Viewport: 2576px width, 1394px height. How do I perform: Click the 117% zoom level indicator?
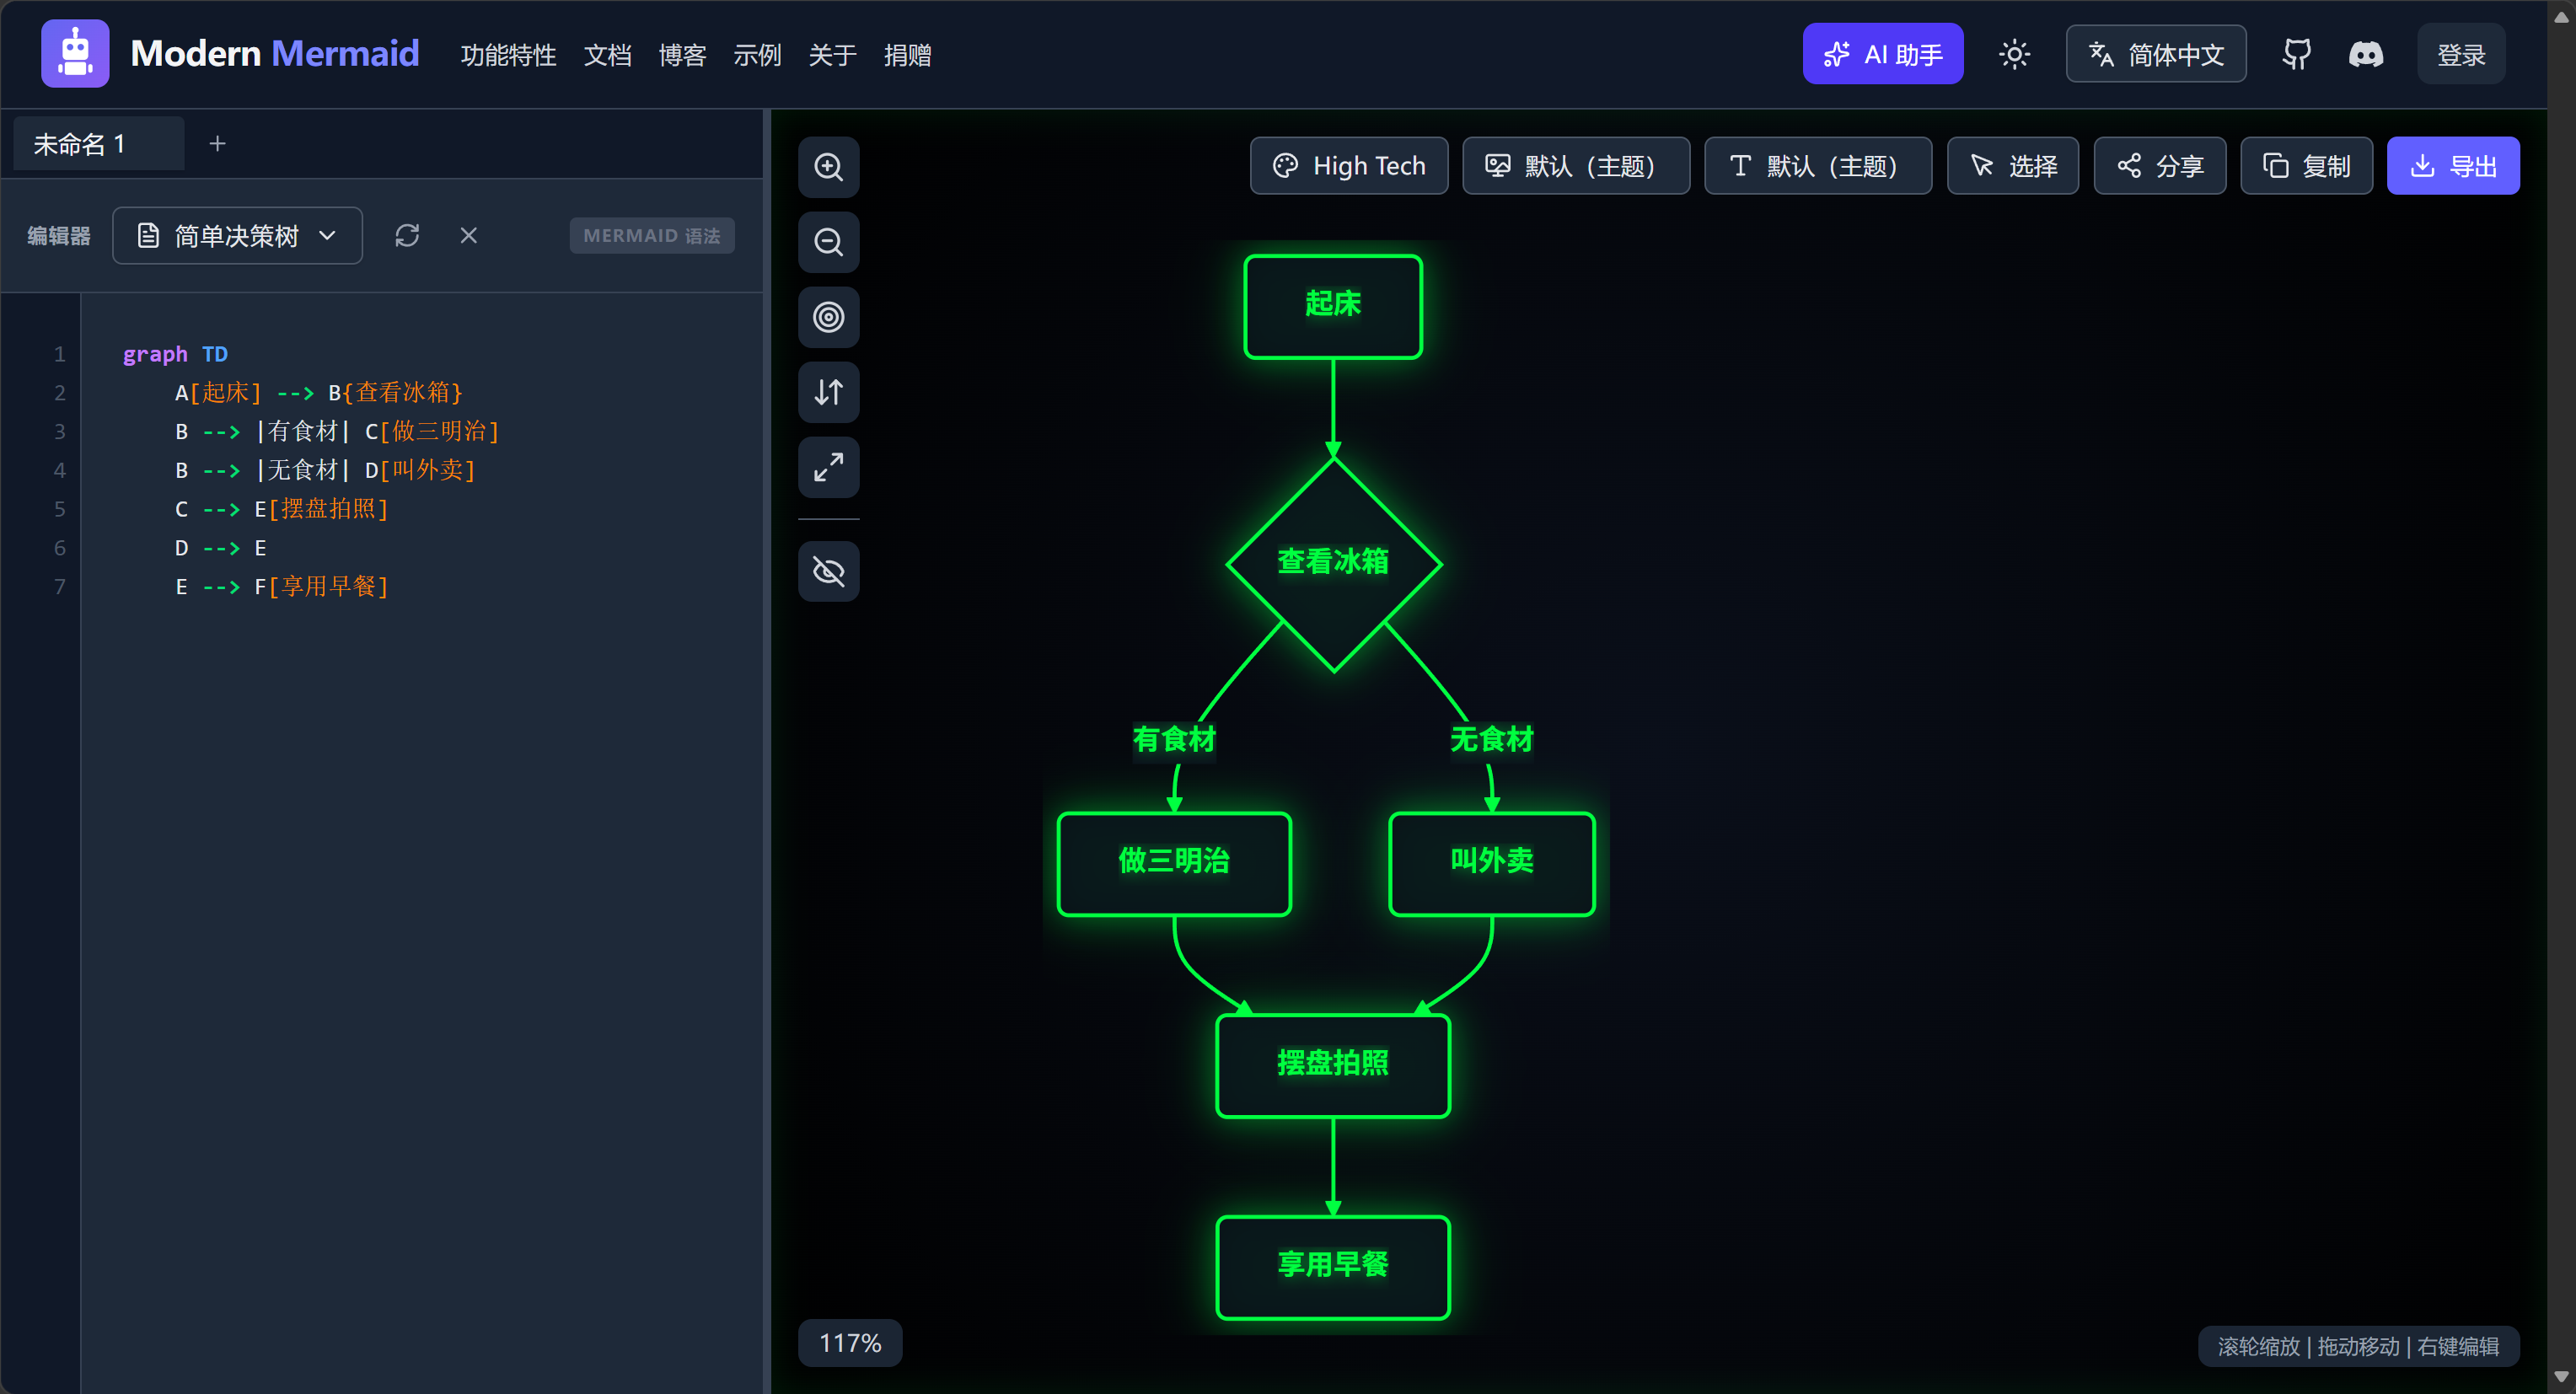[850, 1343]
